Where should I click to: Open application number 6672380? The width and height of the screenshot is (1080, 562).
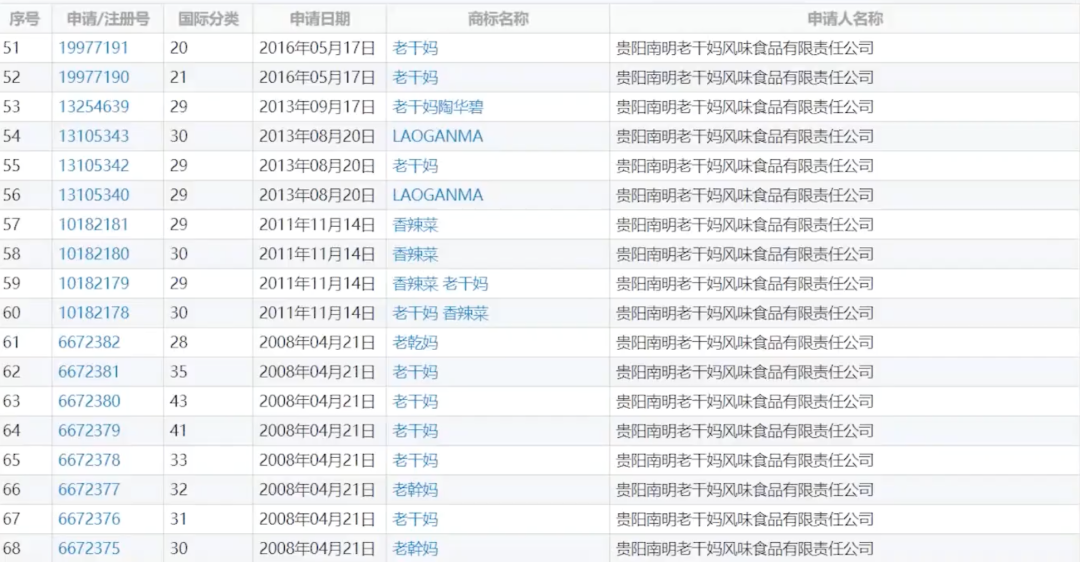(x=89, y=402)
